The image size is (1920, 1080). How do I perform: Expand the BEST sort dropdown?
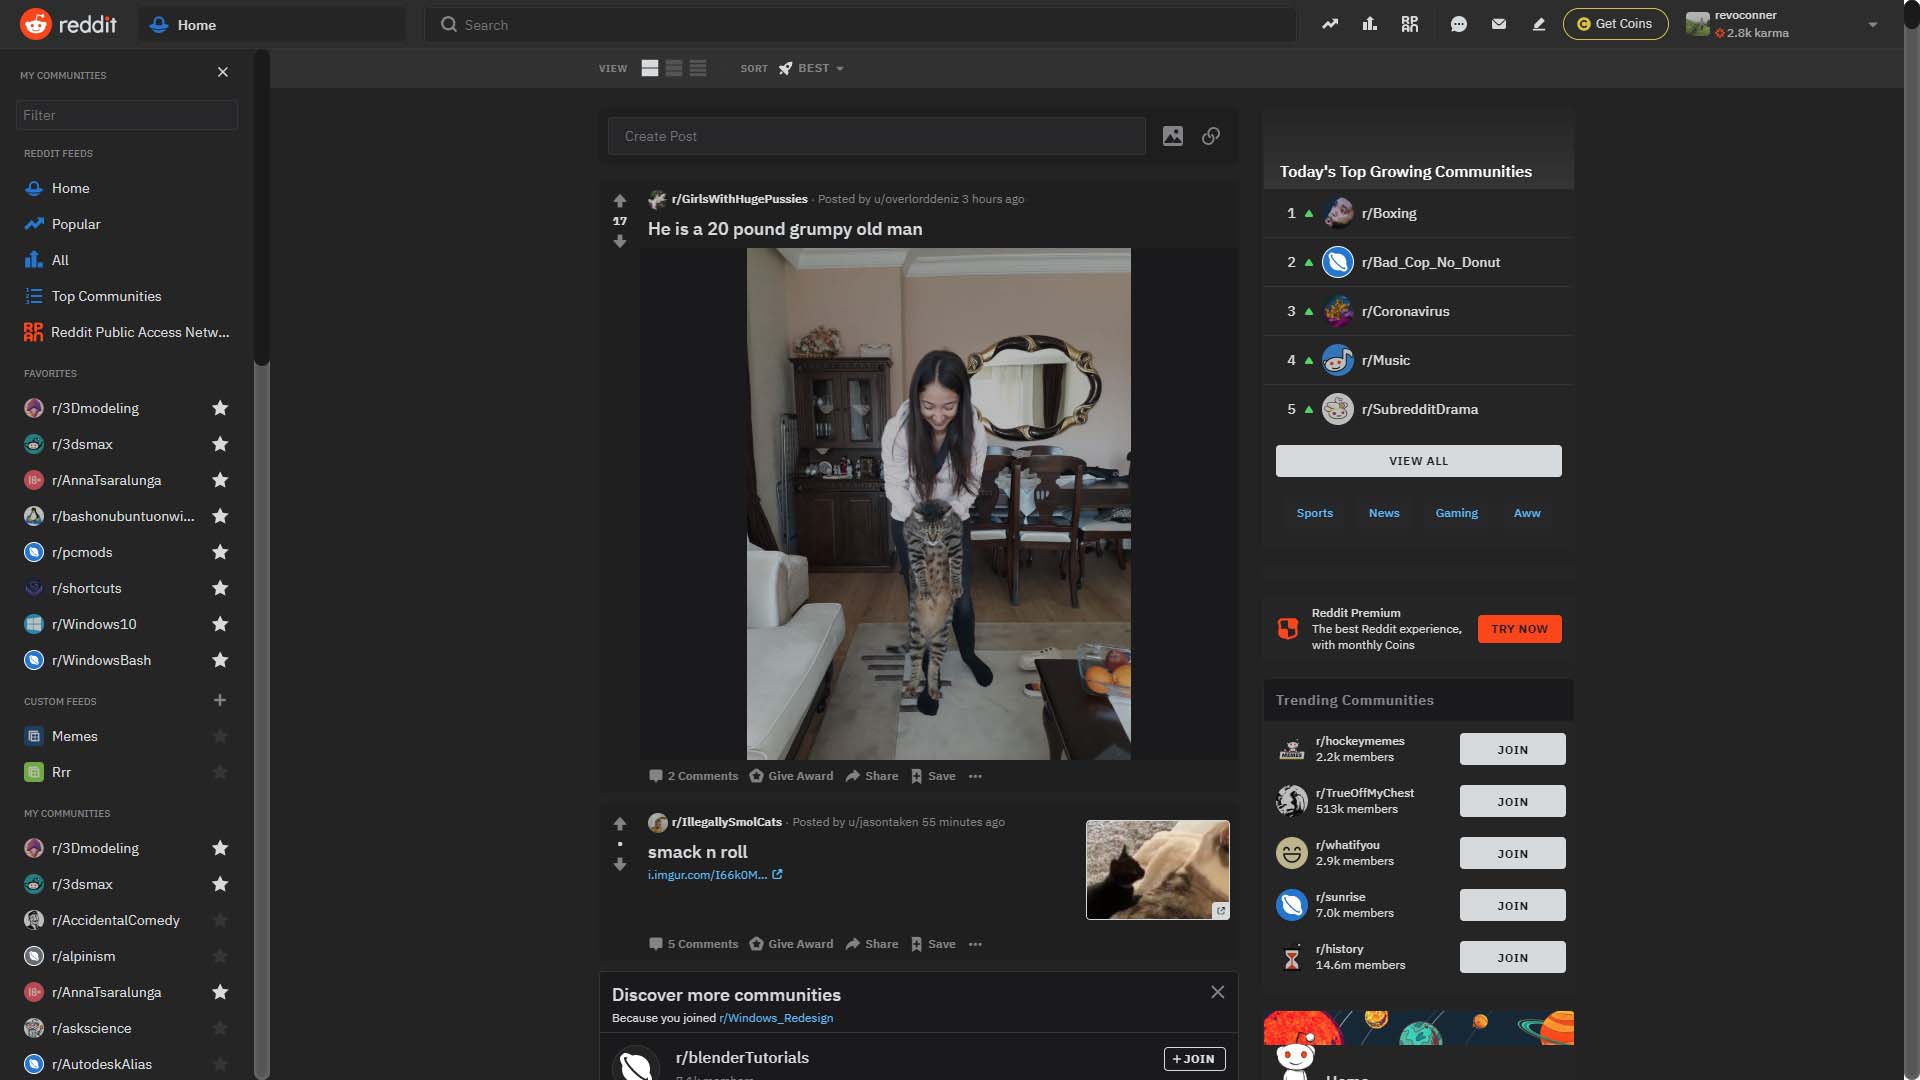point(813,68)
